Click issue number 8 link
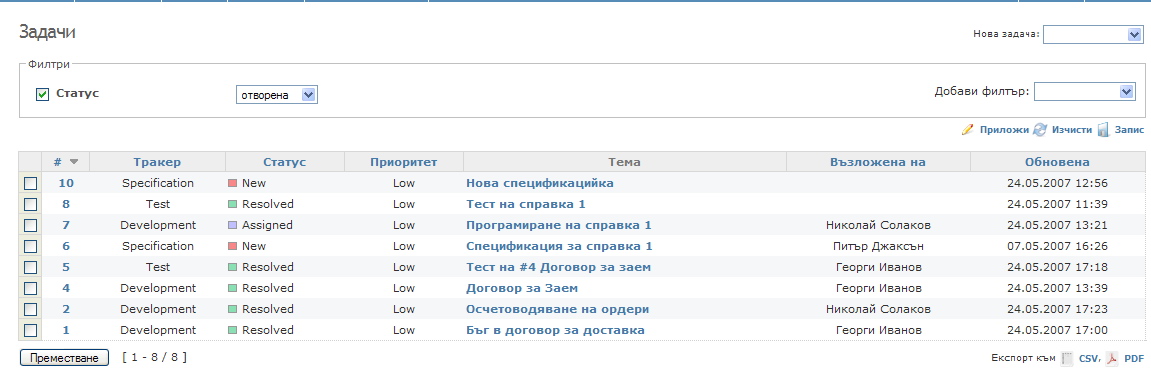 (66, 204)
